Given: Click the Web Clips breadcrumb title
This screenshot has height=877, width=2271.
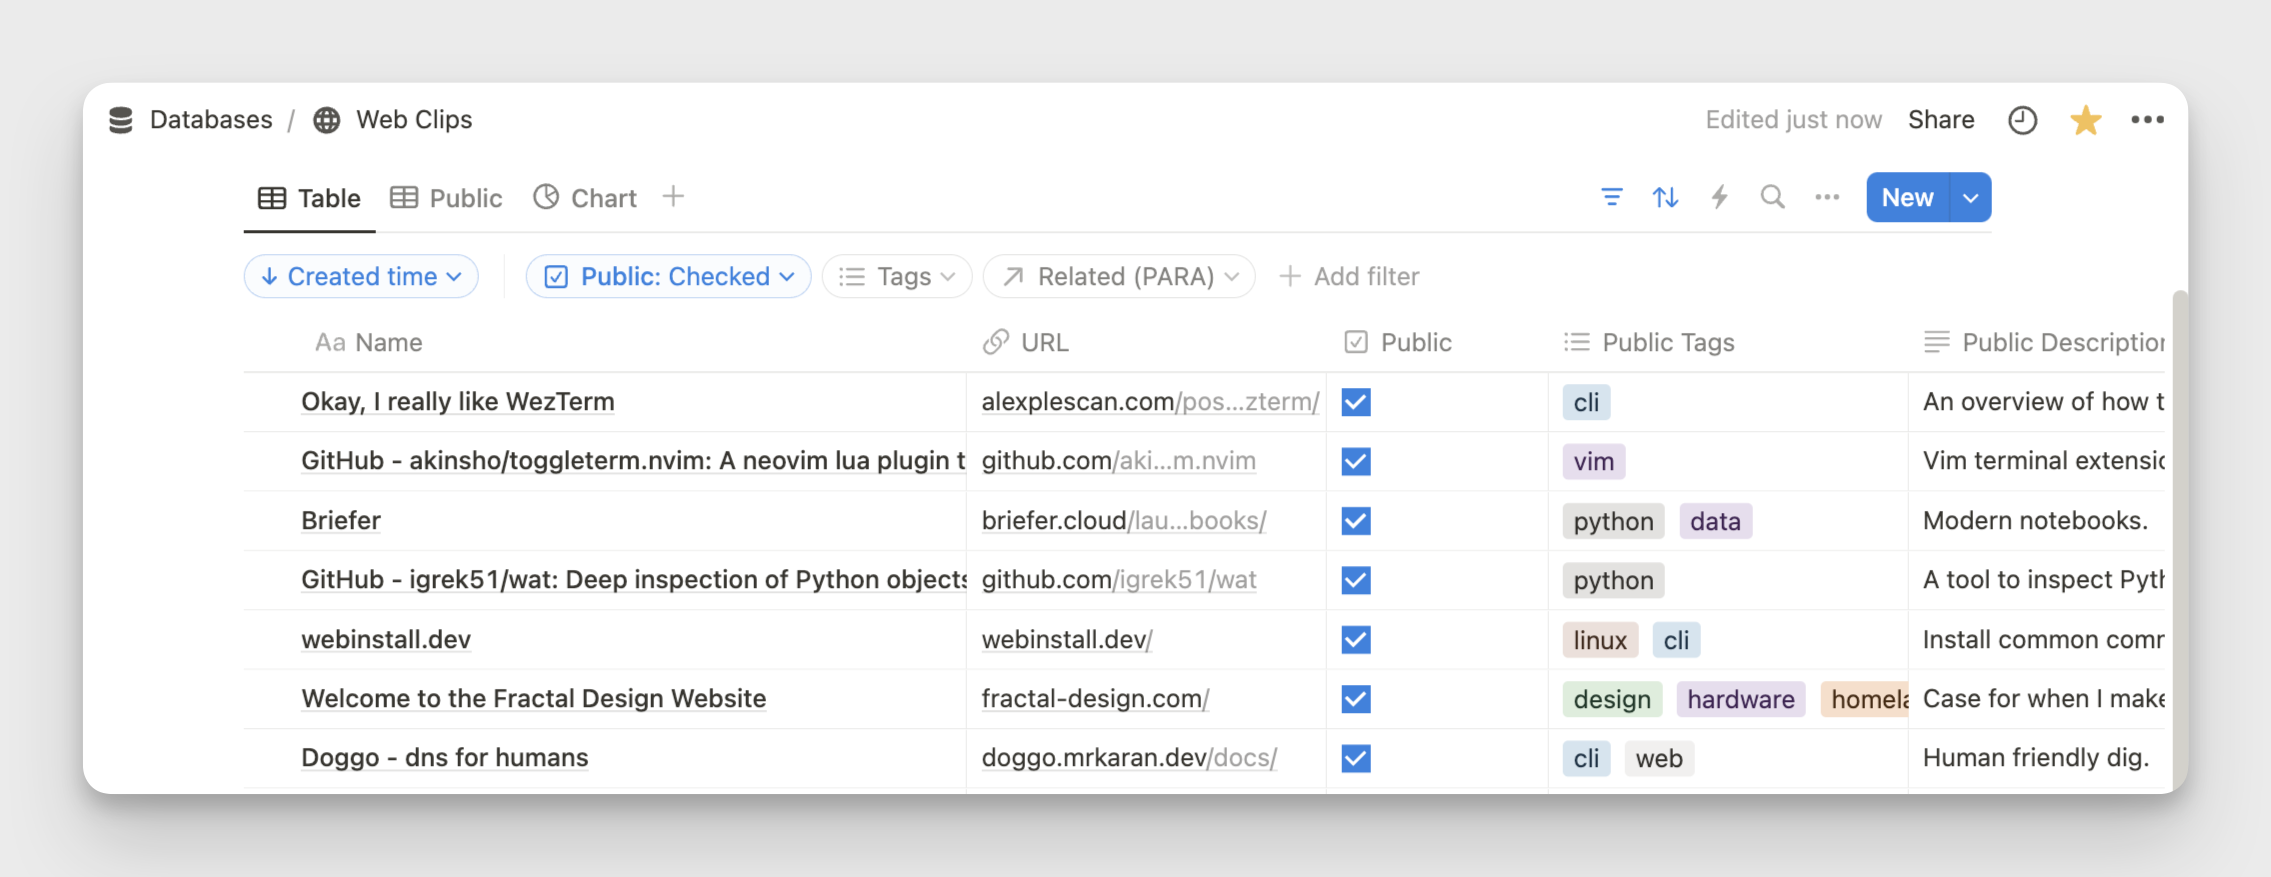Looking at the screenshot, I should 414,120.
